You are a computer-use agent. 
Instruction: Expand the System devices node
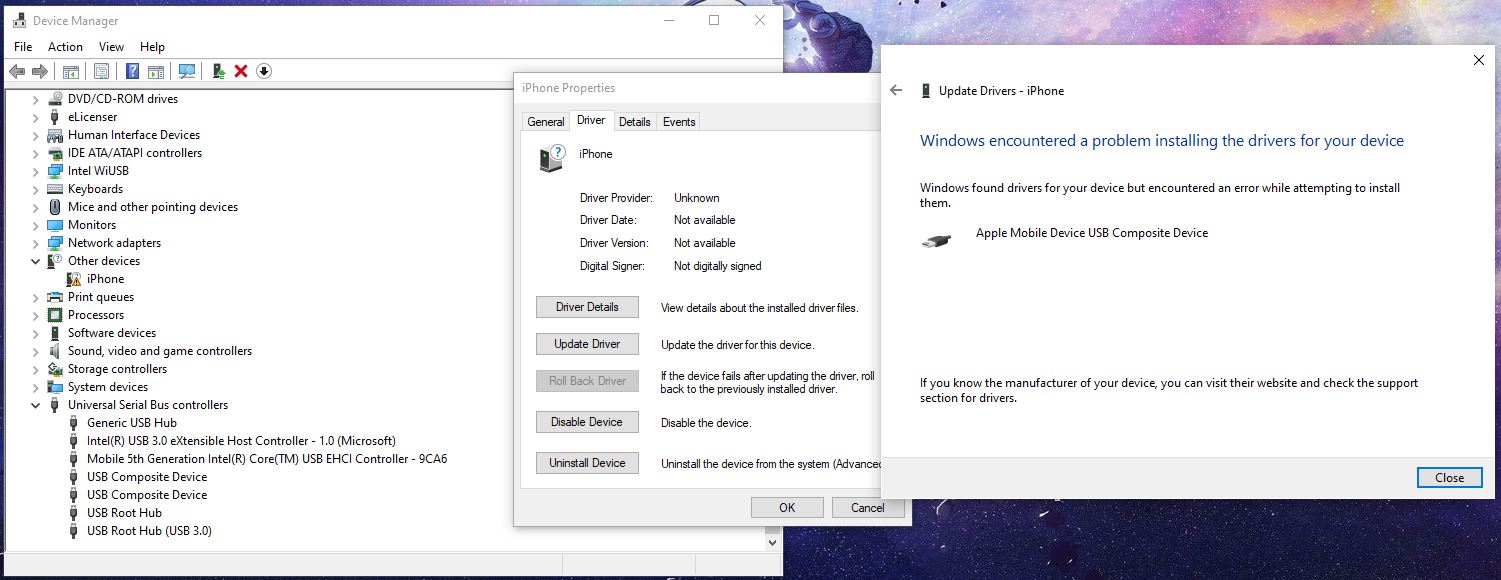(36, 387)
